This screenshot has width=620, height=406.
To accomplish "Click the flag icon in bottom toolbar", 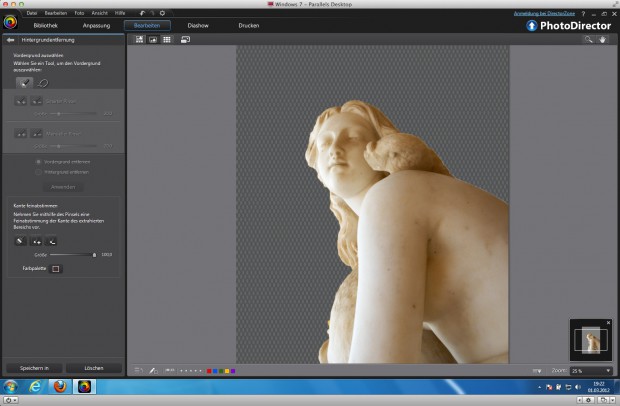I will pos(170,370).
